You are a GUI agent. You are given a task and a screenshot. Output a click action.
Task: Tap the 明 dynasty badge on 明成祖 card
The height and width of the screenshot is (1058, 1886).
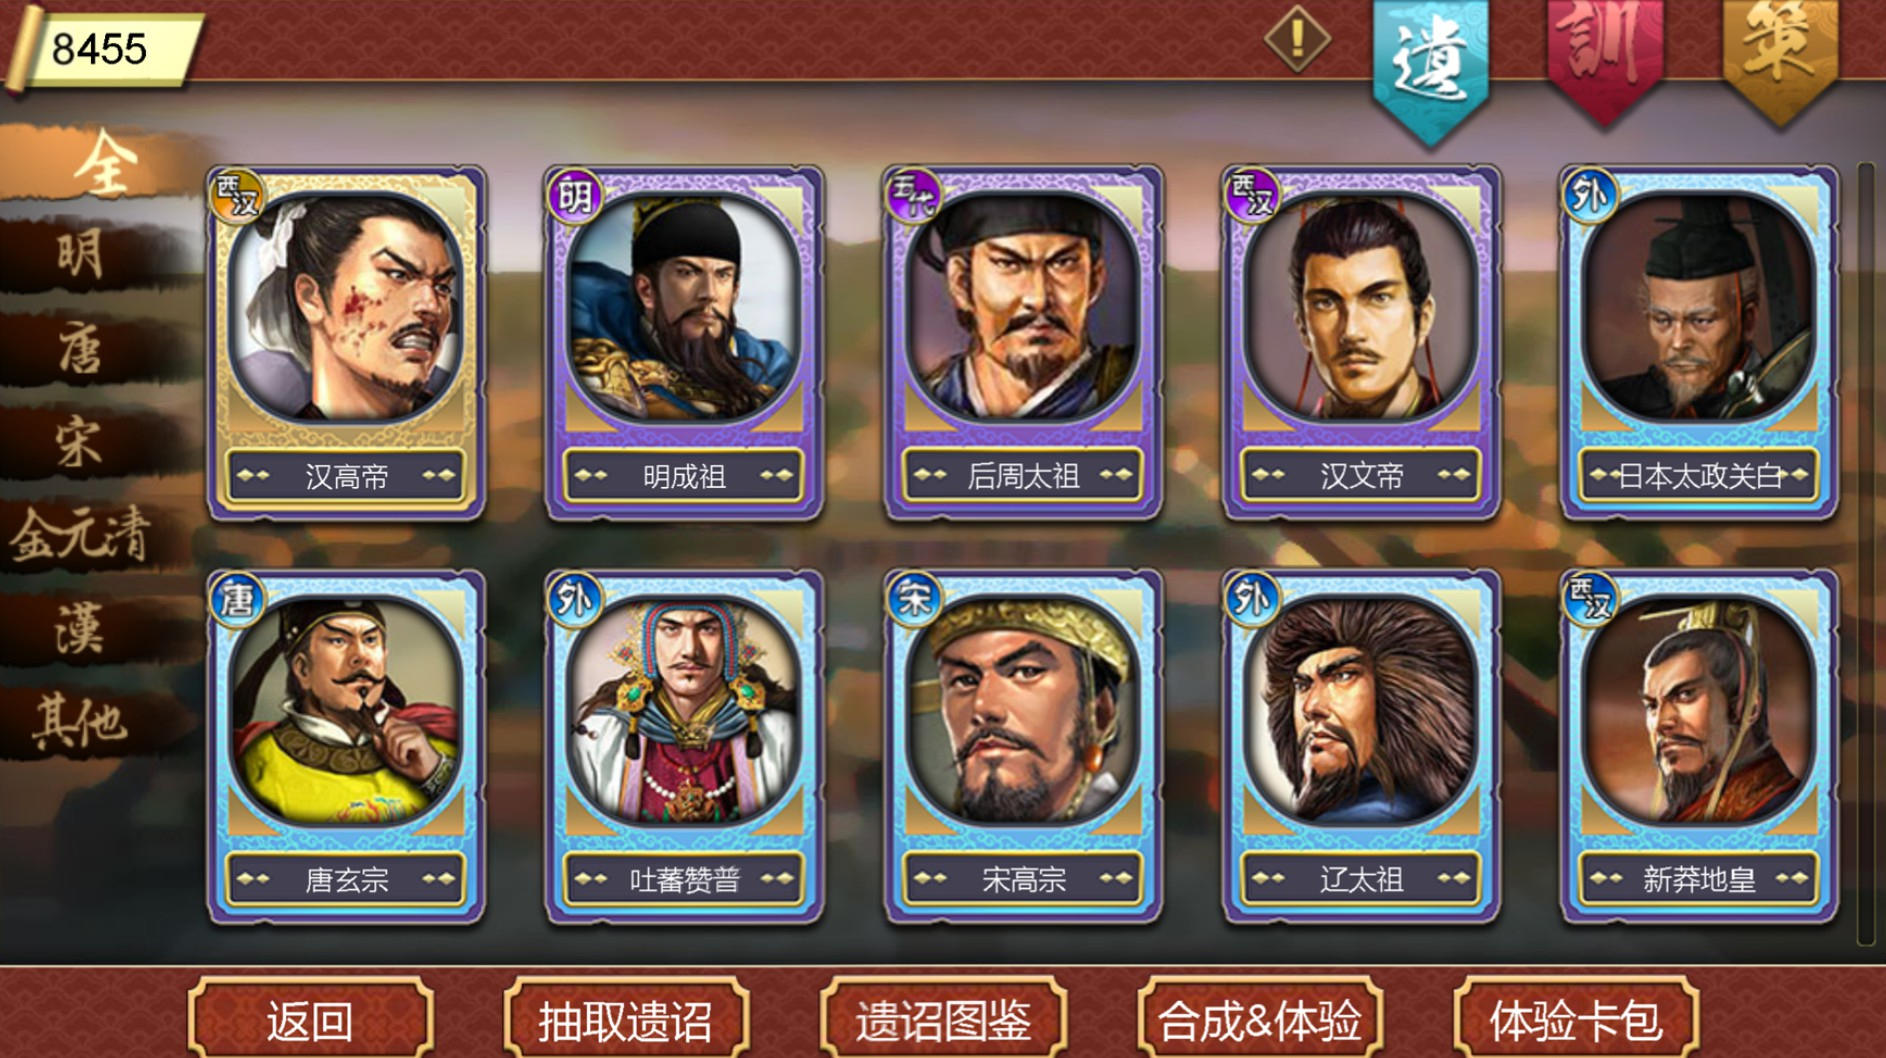coord(574,196)
